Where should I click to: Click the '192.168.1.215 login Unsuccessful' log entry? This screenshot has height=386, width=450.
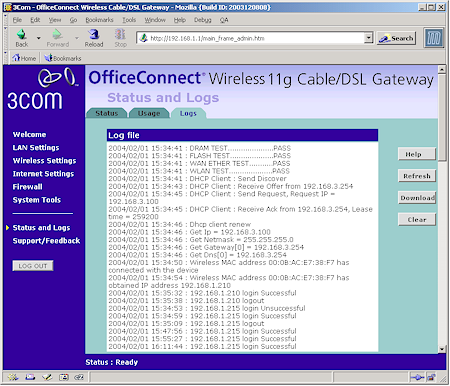[x=207, y=308]
